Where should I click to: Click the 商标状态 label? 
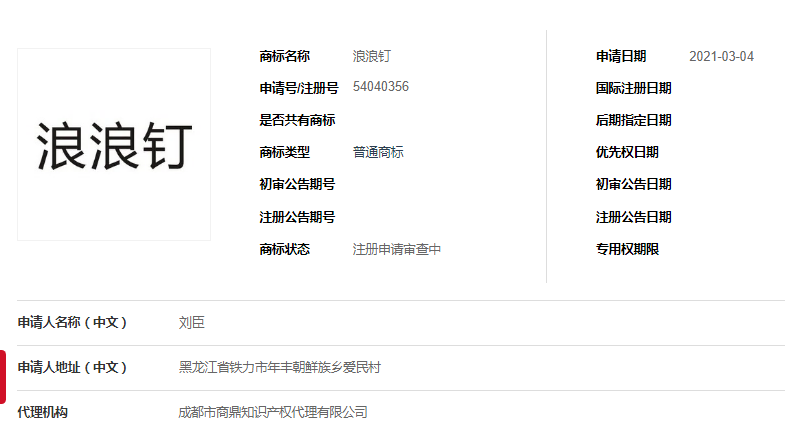tap(284, 249)
